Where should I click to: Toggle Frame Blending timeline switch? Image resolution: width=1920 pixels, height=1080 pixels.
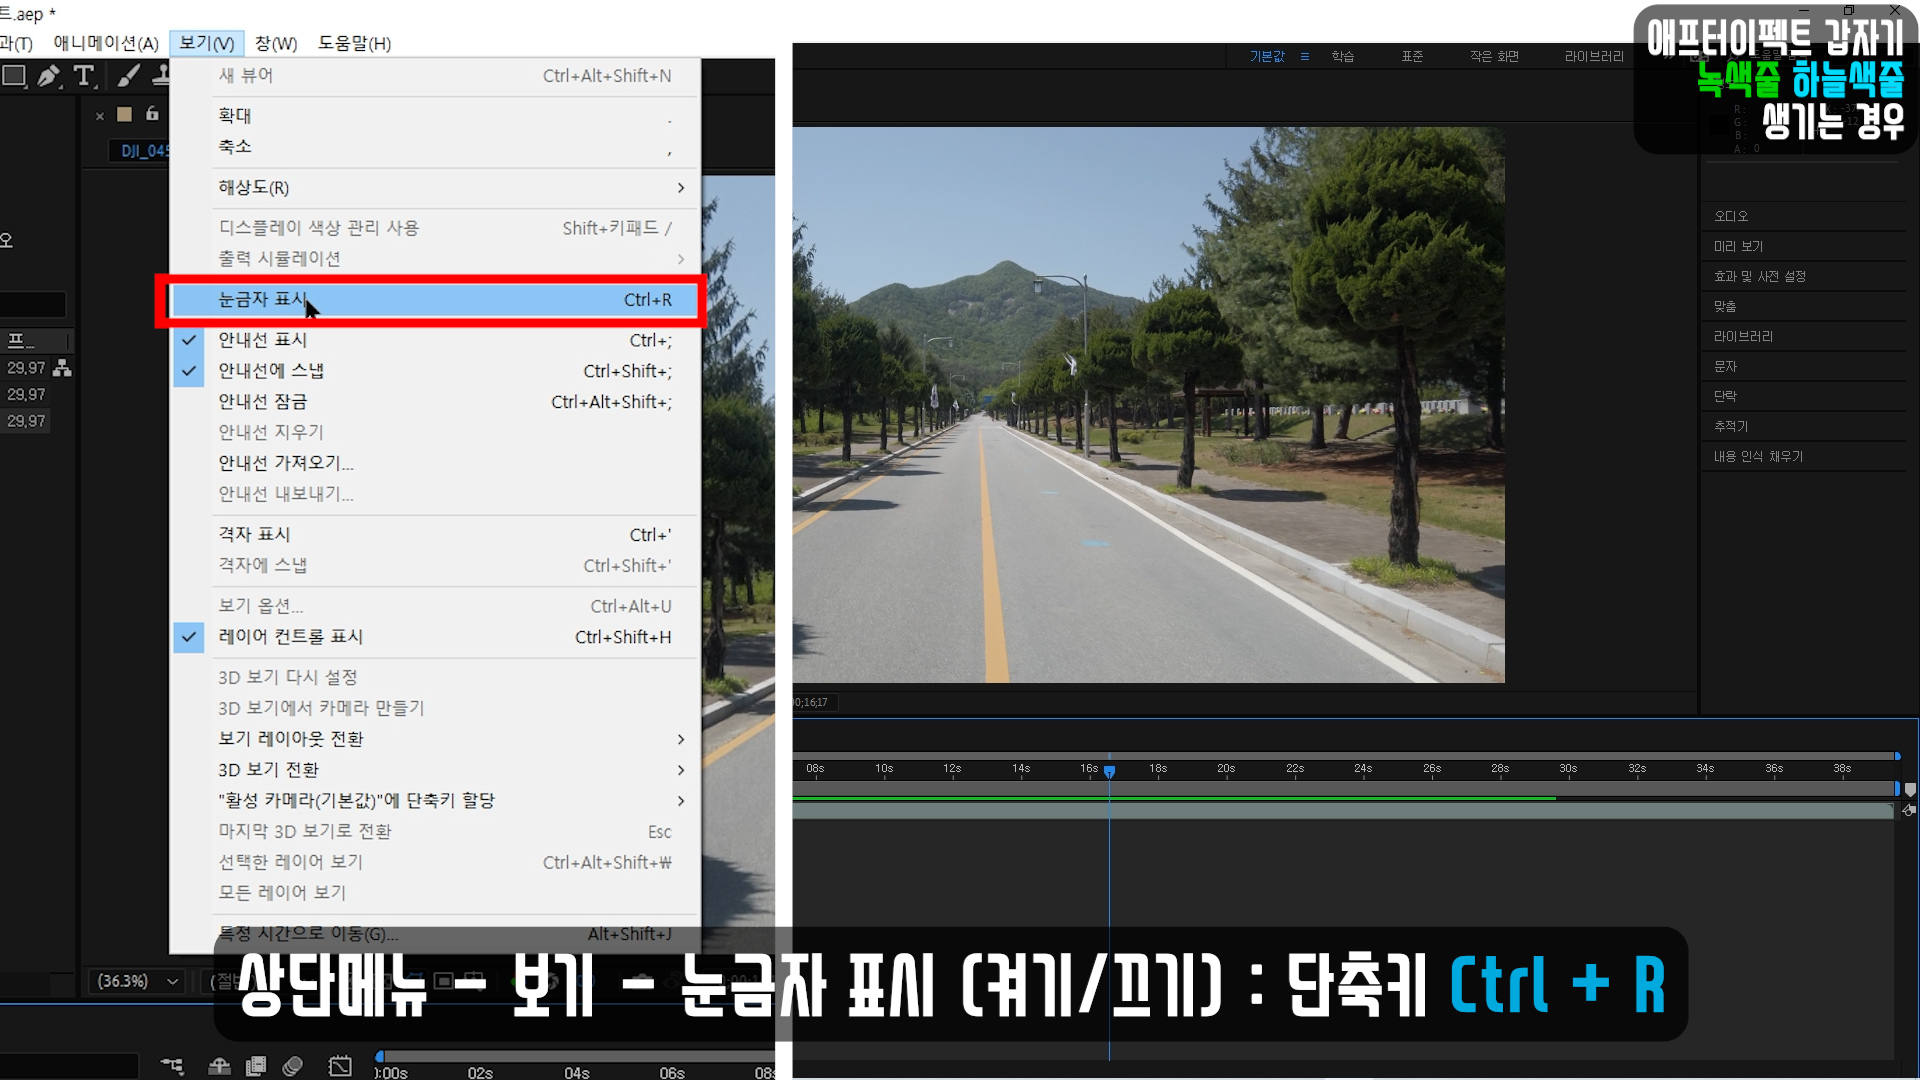coord(256,1066)
